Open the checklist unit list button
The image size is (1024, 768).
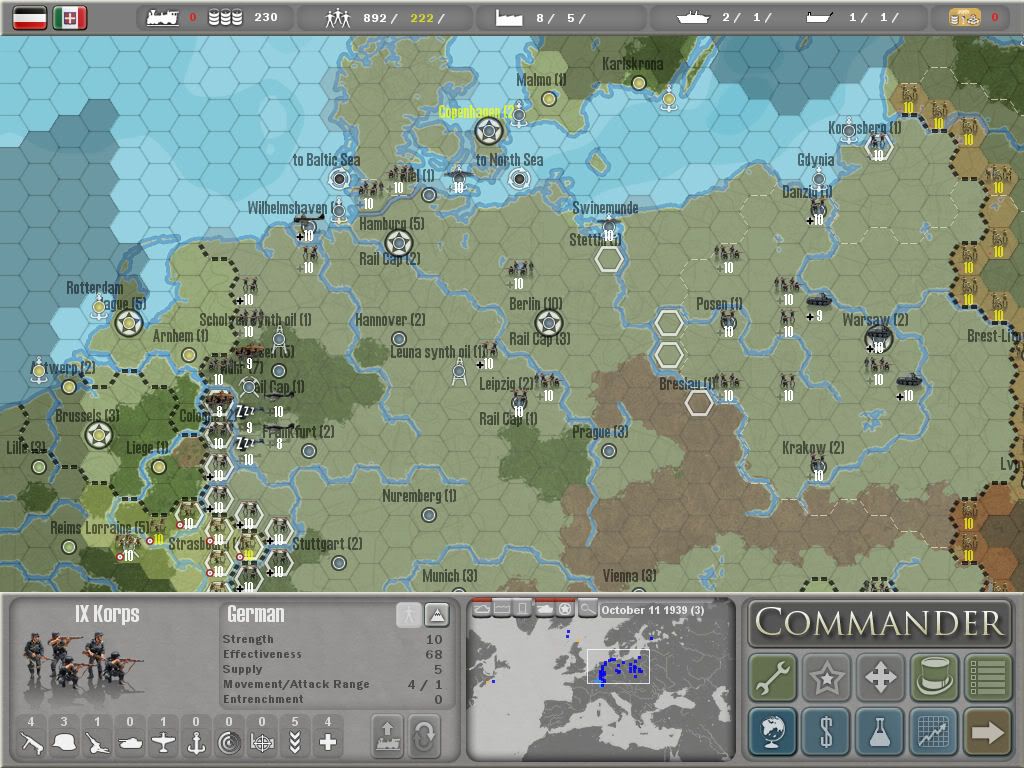pos(987,677)
